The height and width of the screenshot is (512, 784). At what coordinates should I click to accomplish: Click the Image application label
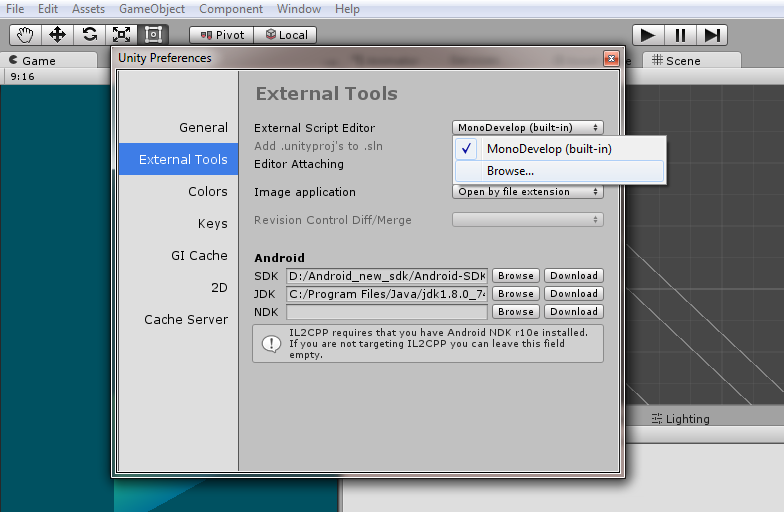pyautogui.click(x=304, y=192)
